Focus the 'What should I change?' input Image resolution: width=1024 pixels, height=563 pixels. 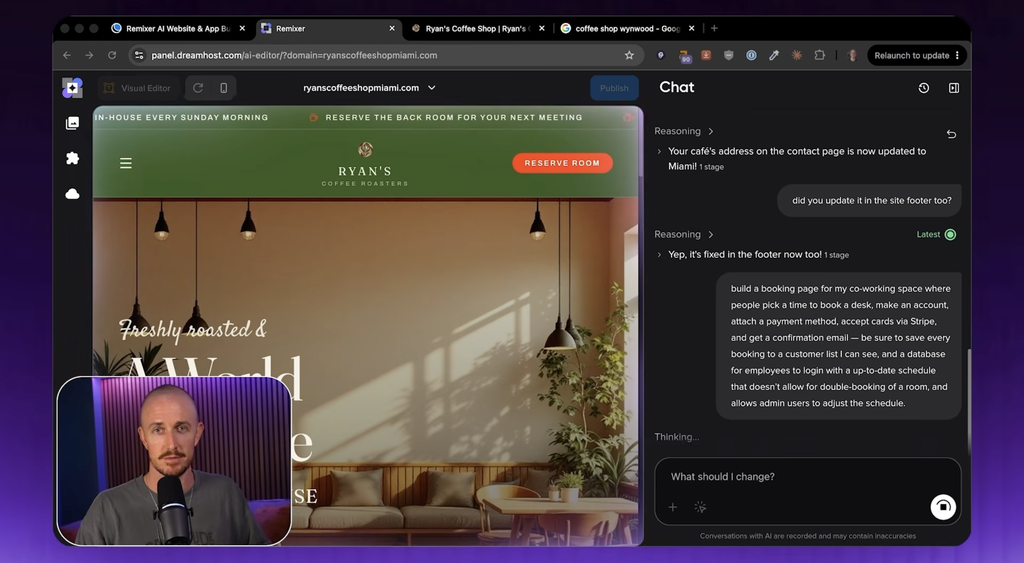(x=808, y=477)
